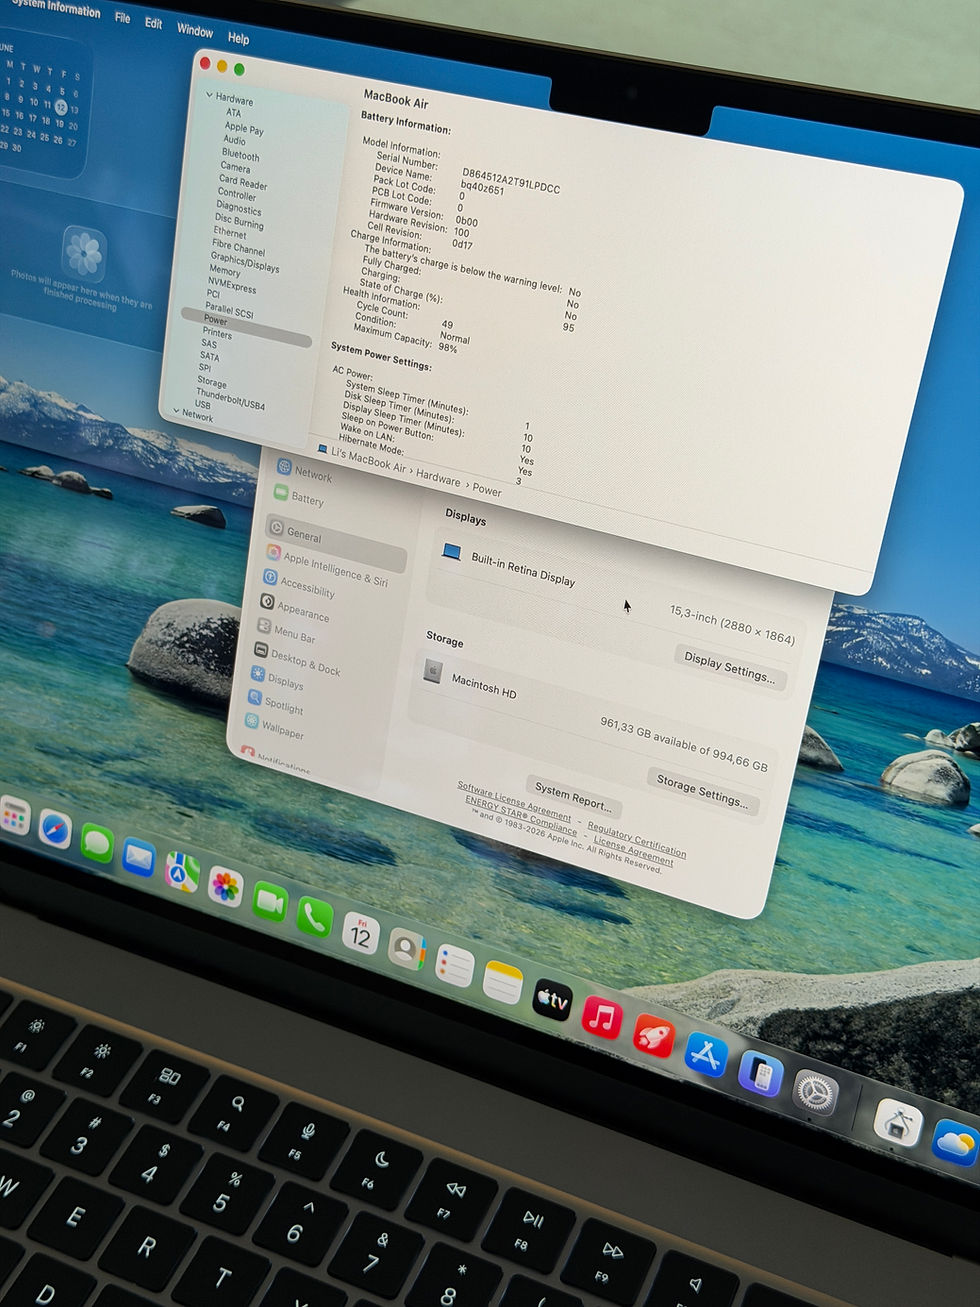Image resolution: width=980 pixels, height=1307 pixels.
Task: Click System Report… button
Action: point(572,796)
